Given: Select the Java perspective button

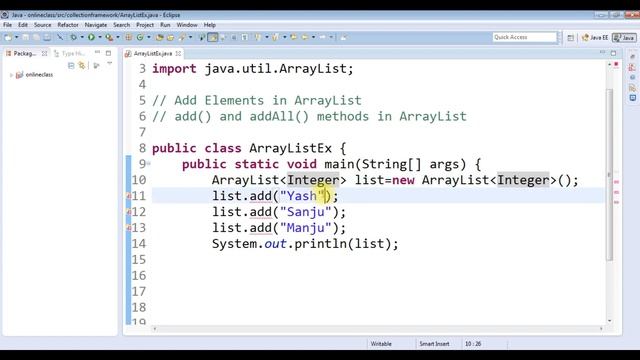Looking at the screenshot, I should click(624, 38).
